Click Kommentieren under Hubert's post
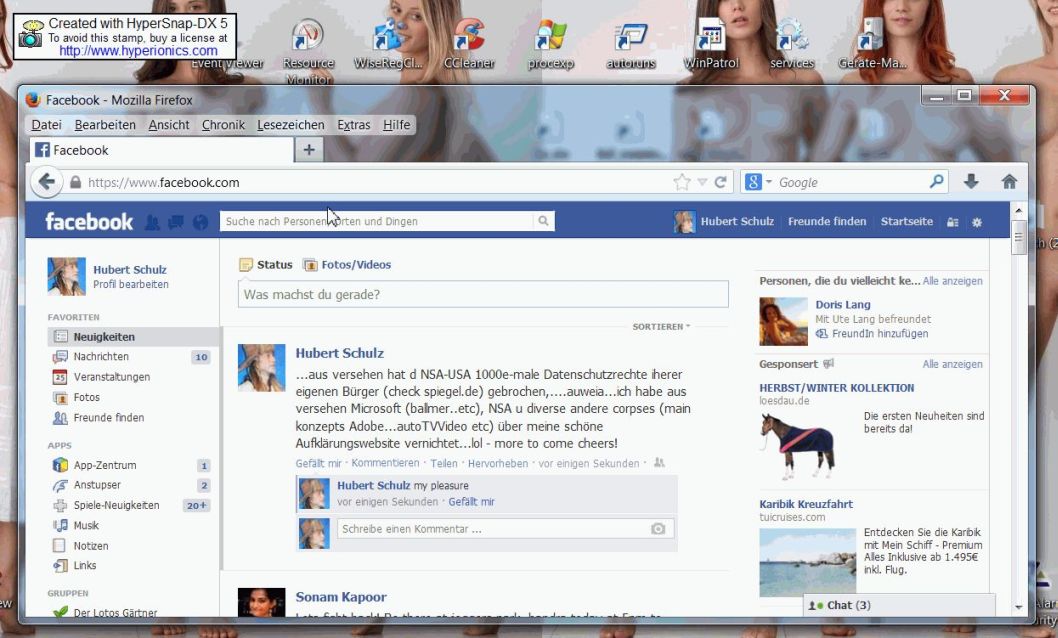Screen dimensions: 1058x638 [385, 463]
